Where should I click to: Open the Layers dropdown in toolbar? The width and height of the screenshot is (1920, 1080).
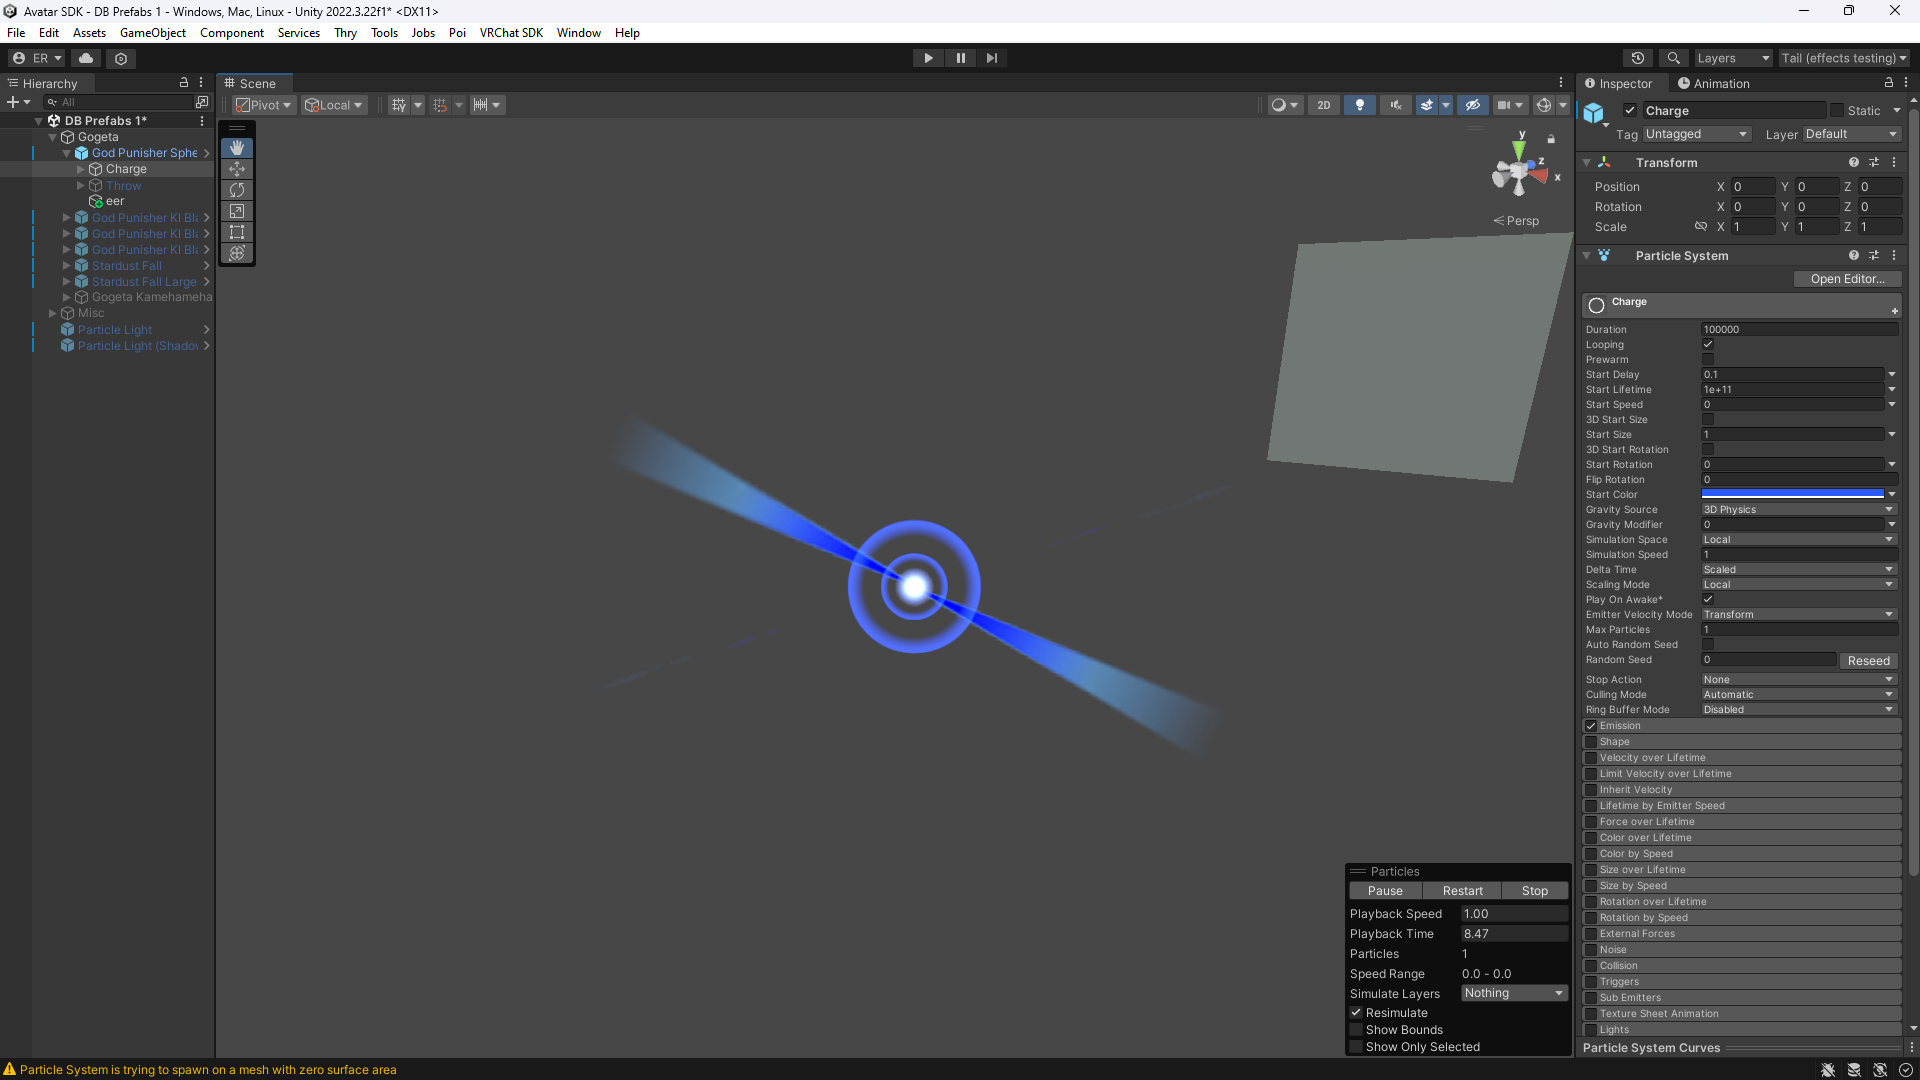[1733, 58]
